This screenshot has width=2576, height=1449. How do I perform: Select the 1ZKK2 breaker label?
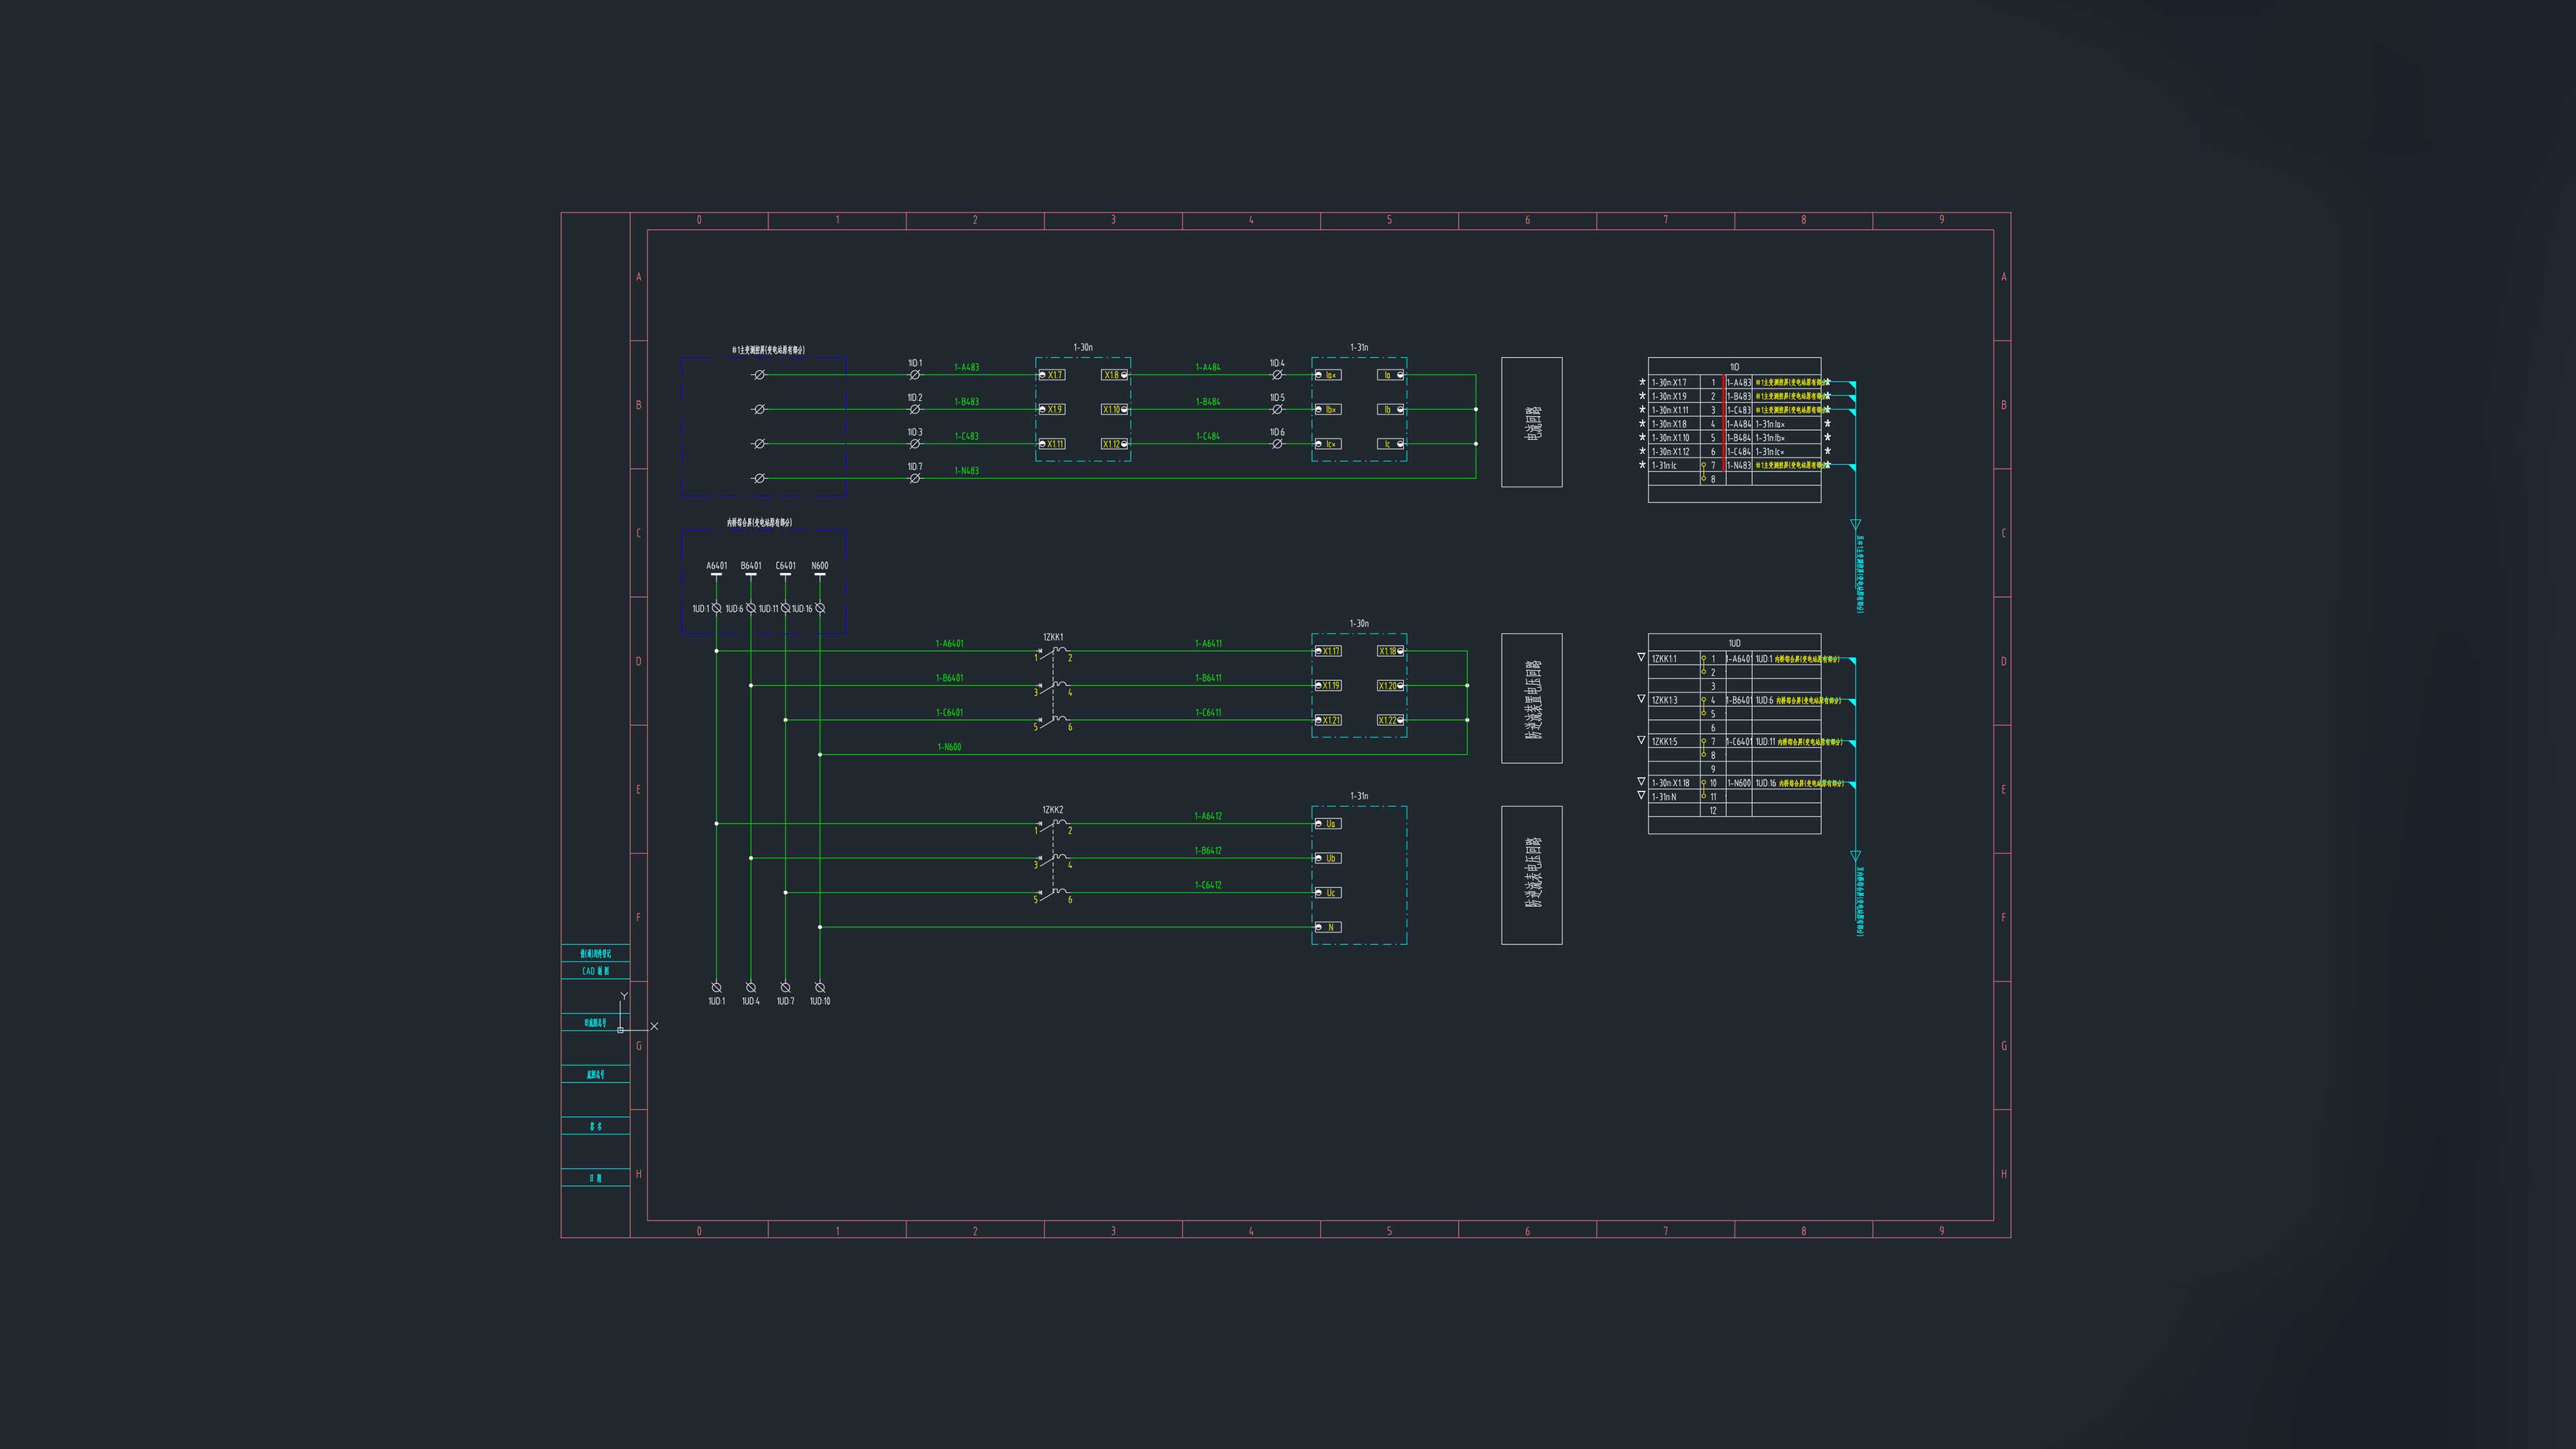point(1053,810)
